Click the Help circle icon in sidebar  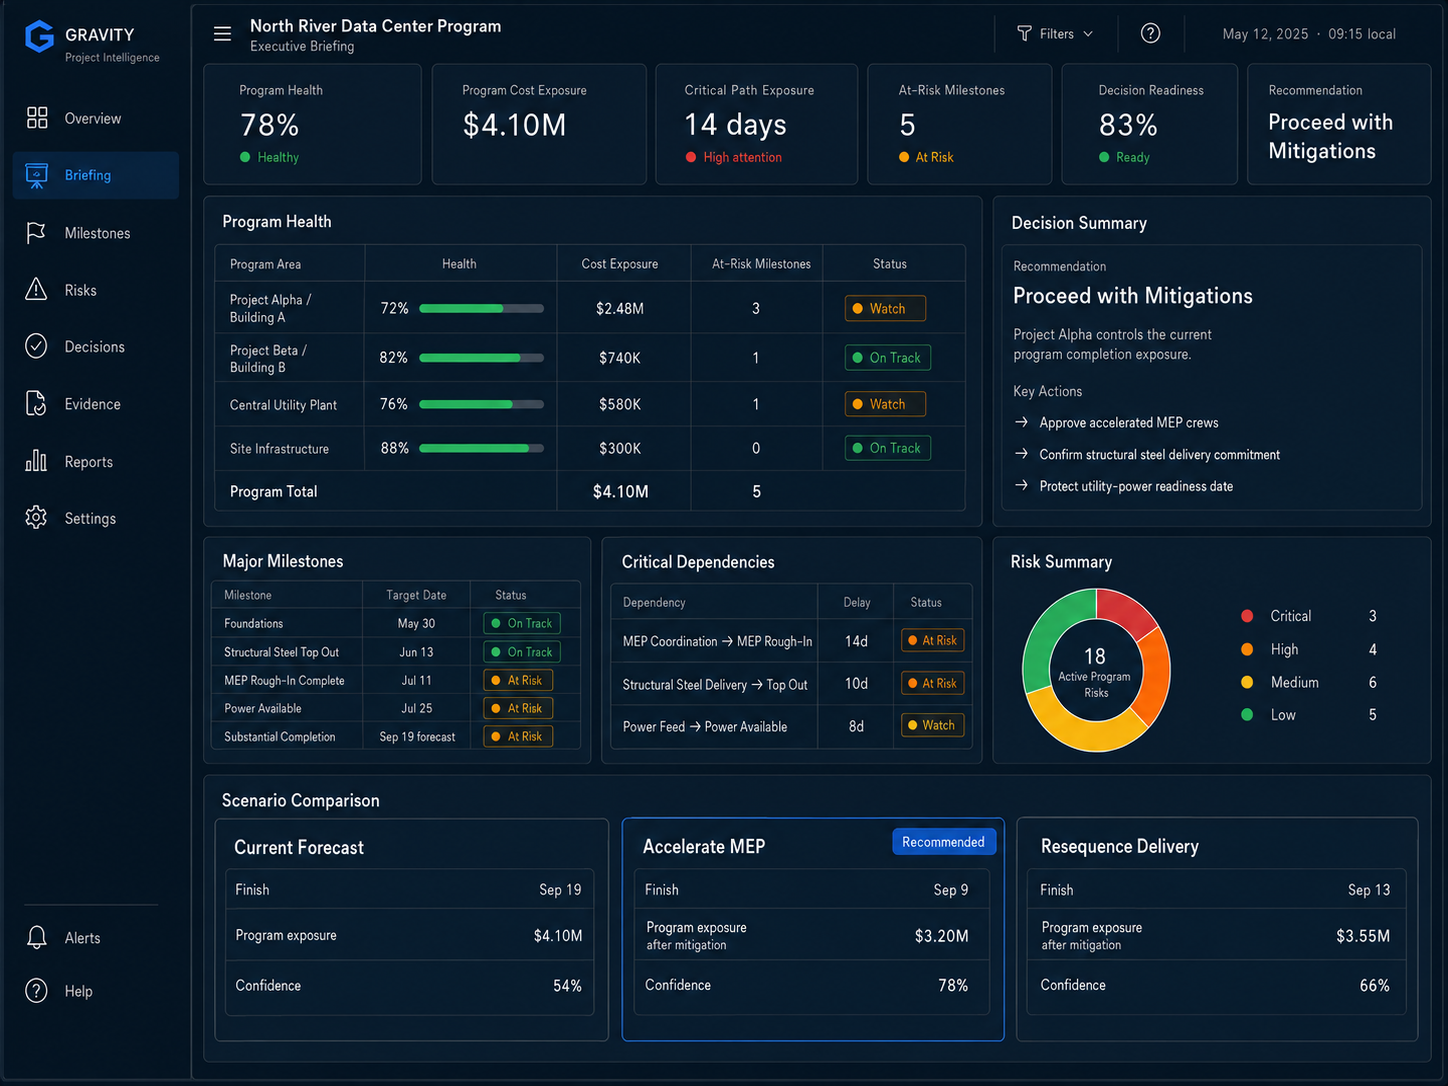click(36, 990)
